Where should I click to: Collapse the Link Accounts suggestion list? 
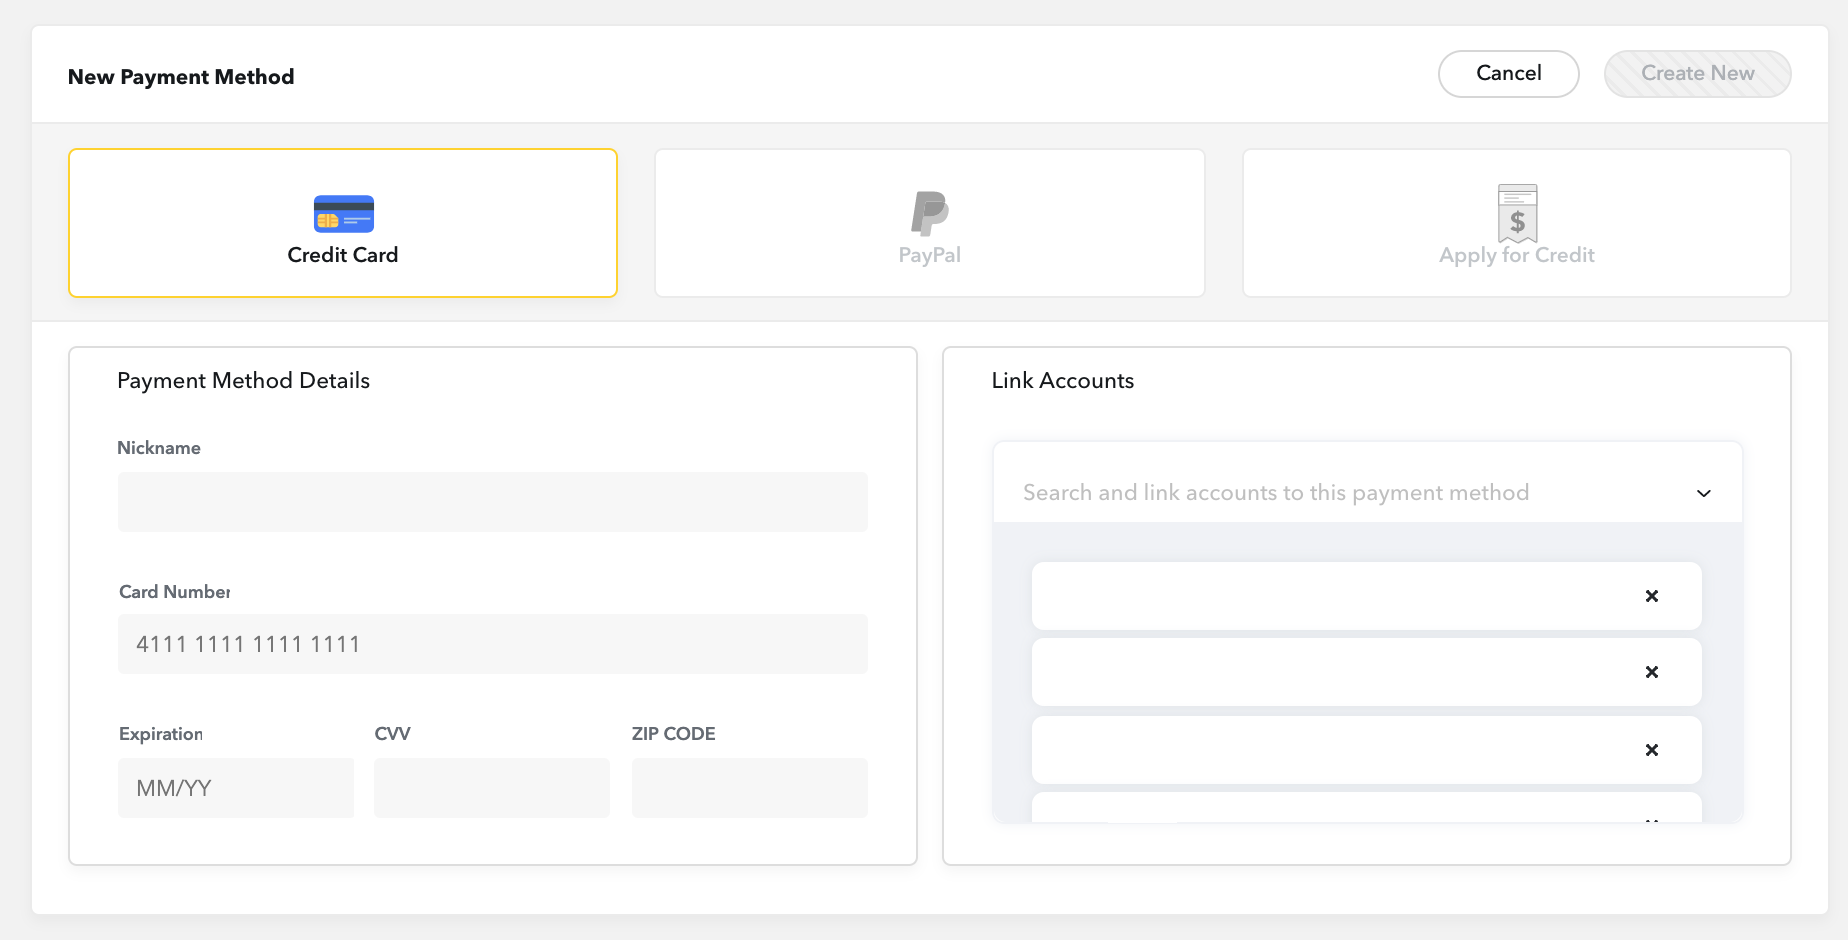[1702, 493]
